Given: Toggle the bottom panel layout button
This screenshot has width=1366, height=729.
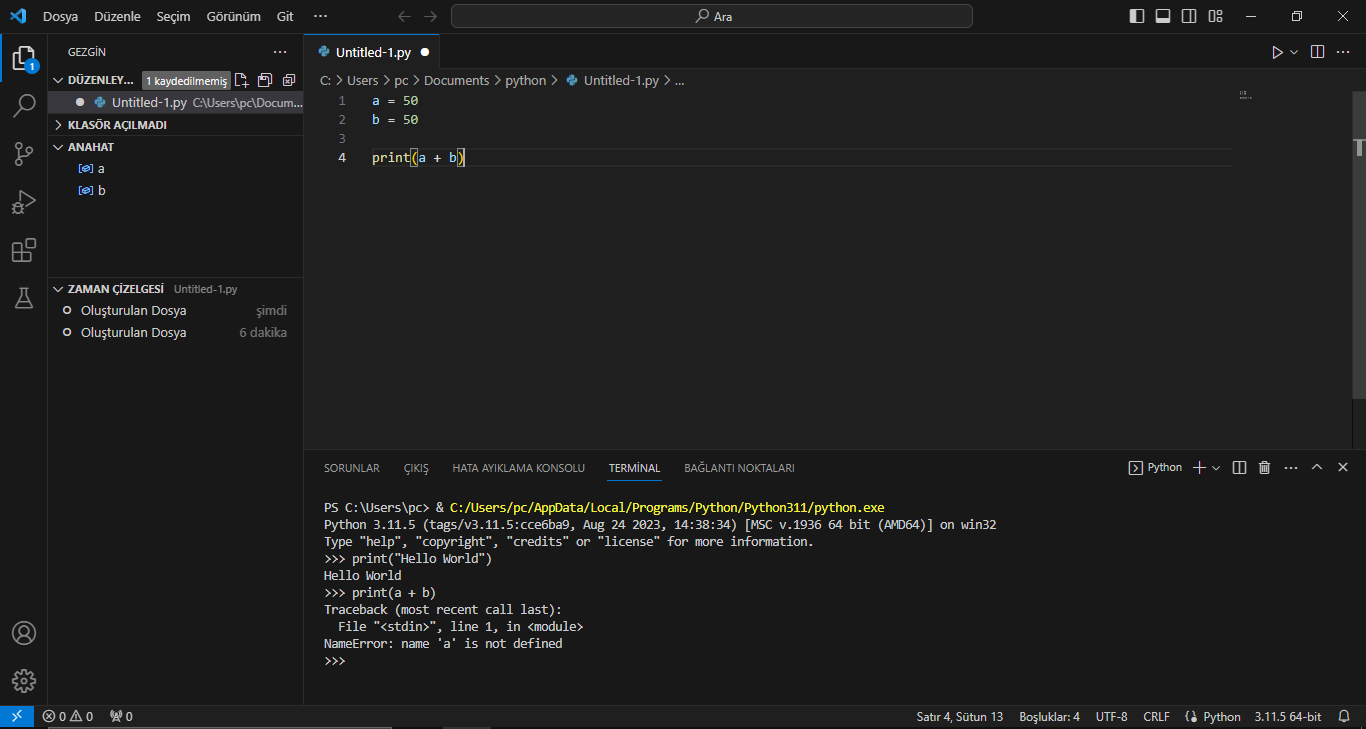Looking at the screenshot, I should (1163, 16).
